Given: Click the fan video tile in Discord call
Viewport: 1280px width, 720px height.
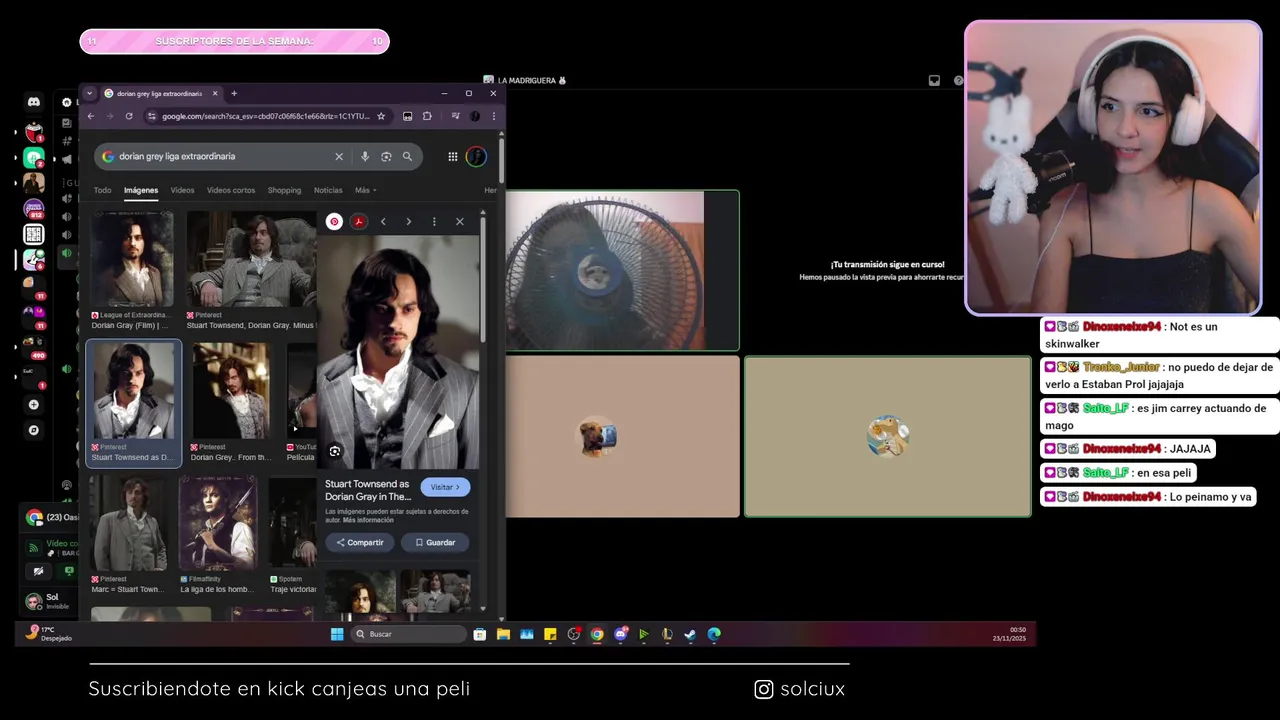Looking at the screenshot, I should tap(622, 270).
